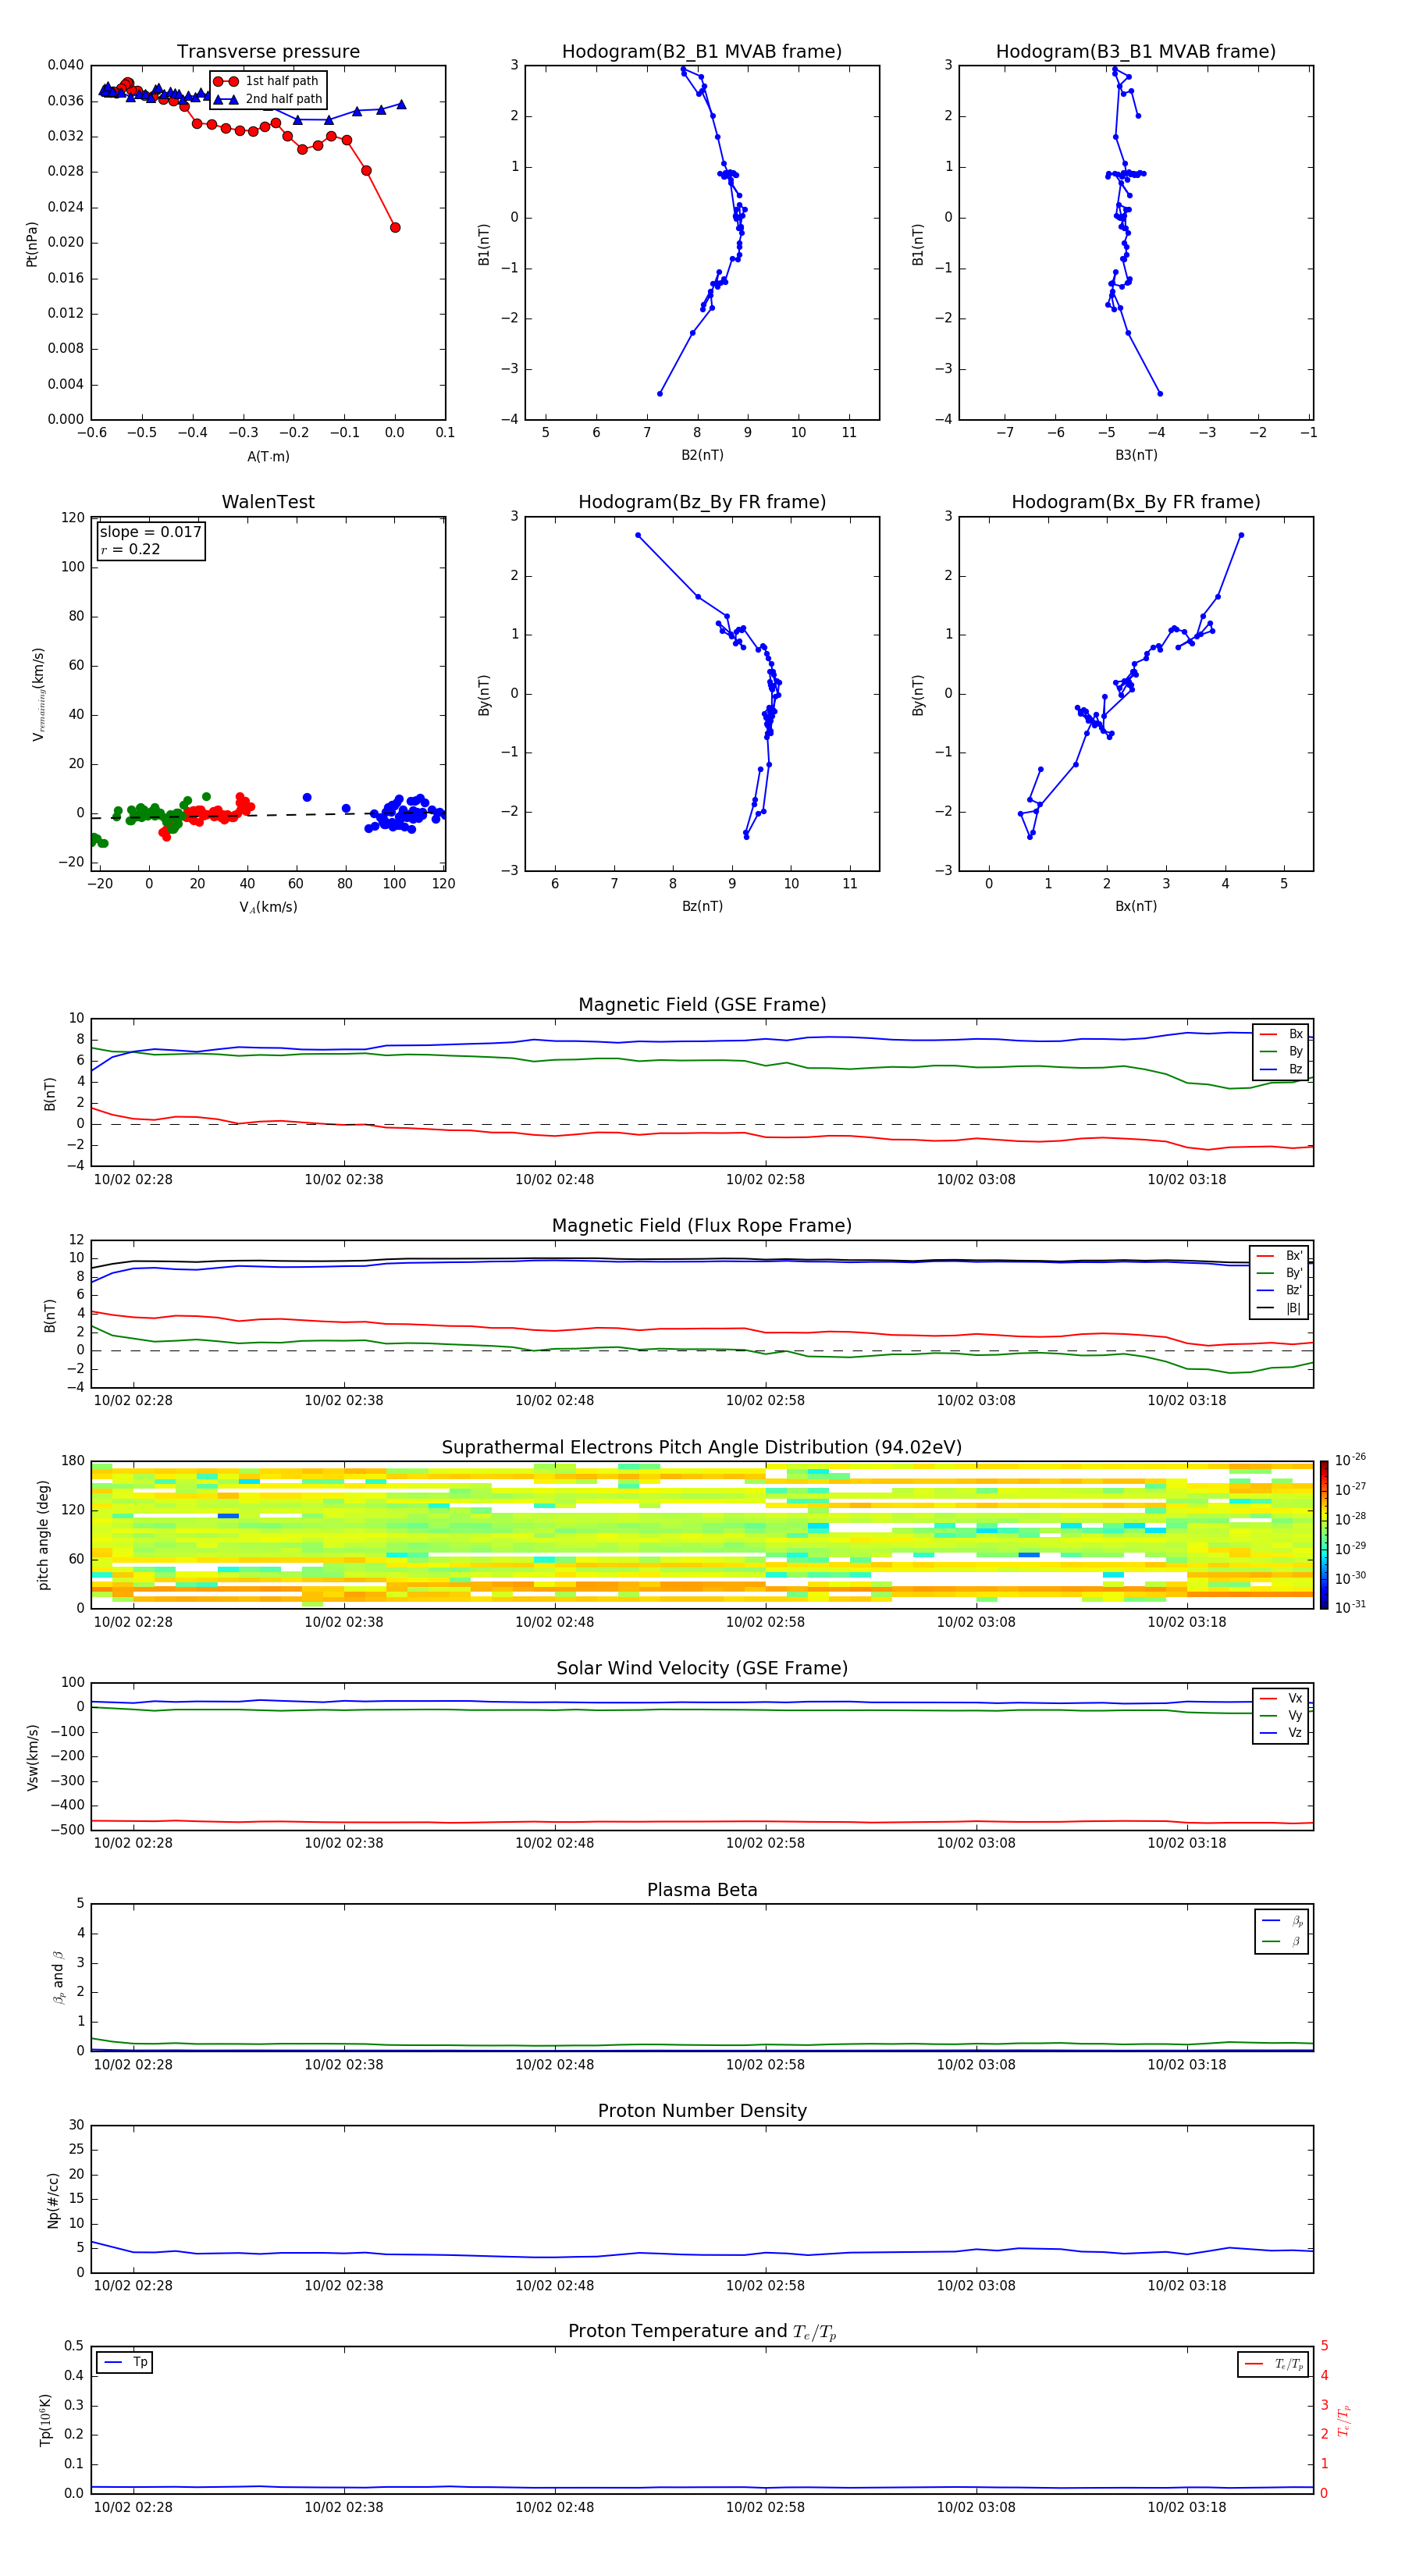Image resolution: width=1405 pixels, height=2576 pixels.
Task: Click the 'WalenTest' plot title
Action: tap(268, 502)
